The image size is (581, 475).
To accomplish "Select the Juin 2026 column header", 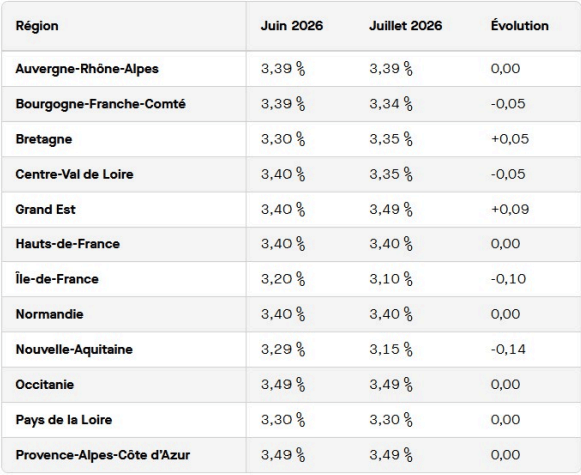I will (292, 26).
